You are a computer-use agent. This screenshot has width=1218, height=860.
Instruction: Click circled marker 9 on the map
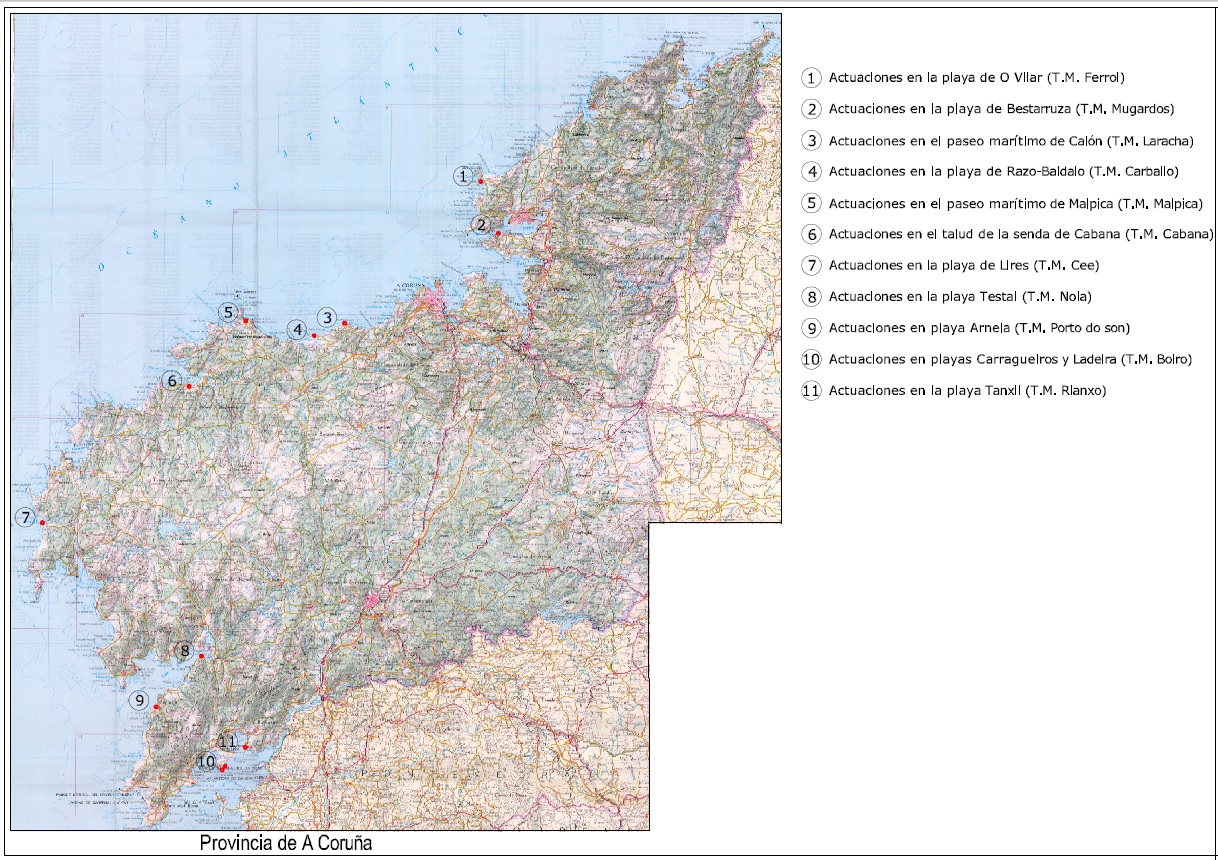click(140, 700)
